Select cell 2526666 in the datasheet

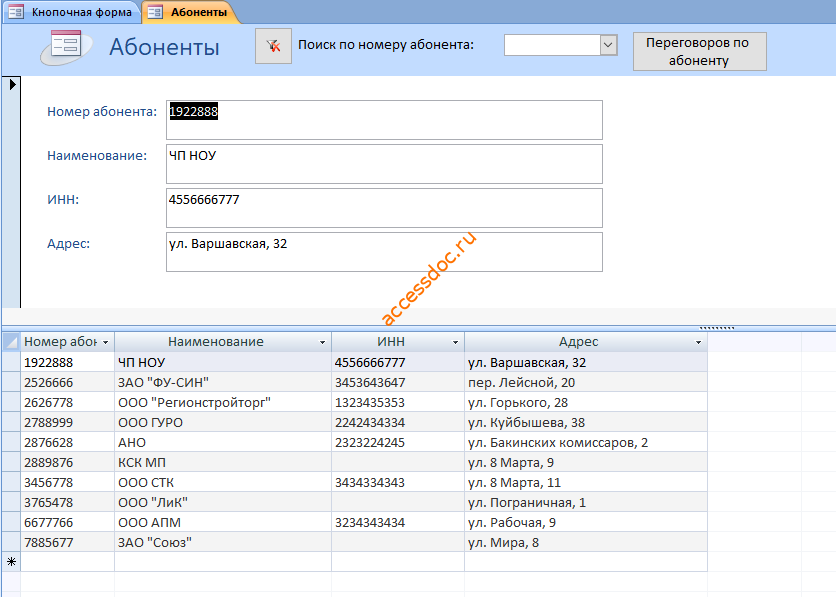[x=68, y=383]
